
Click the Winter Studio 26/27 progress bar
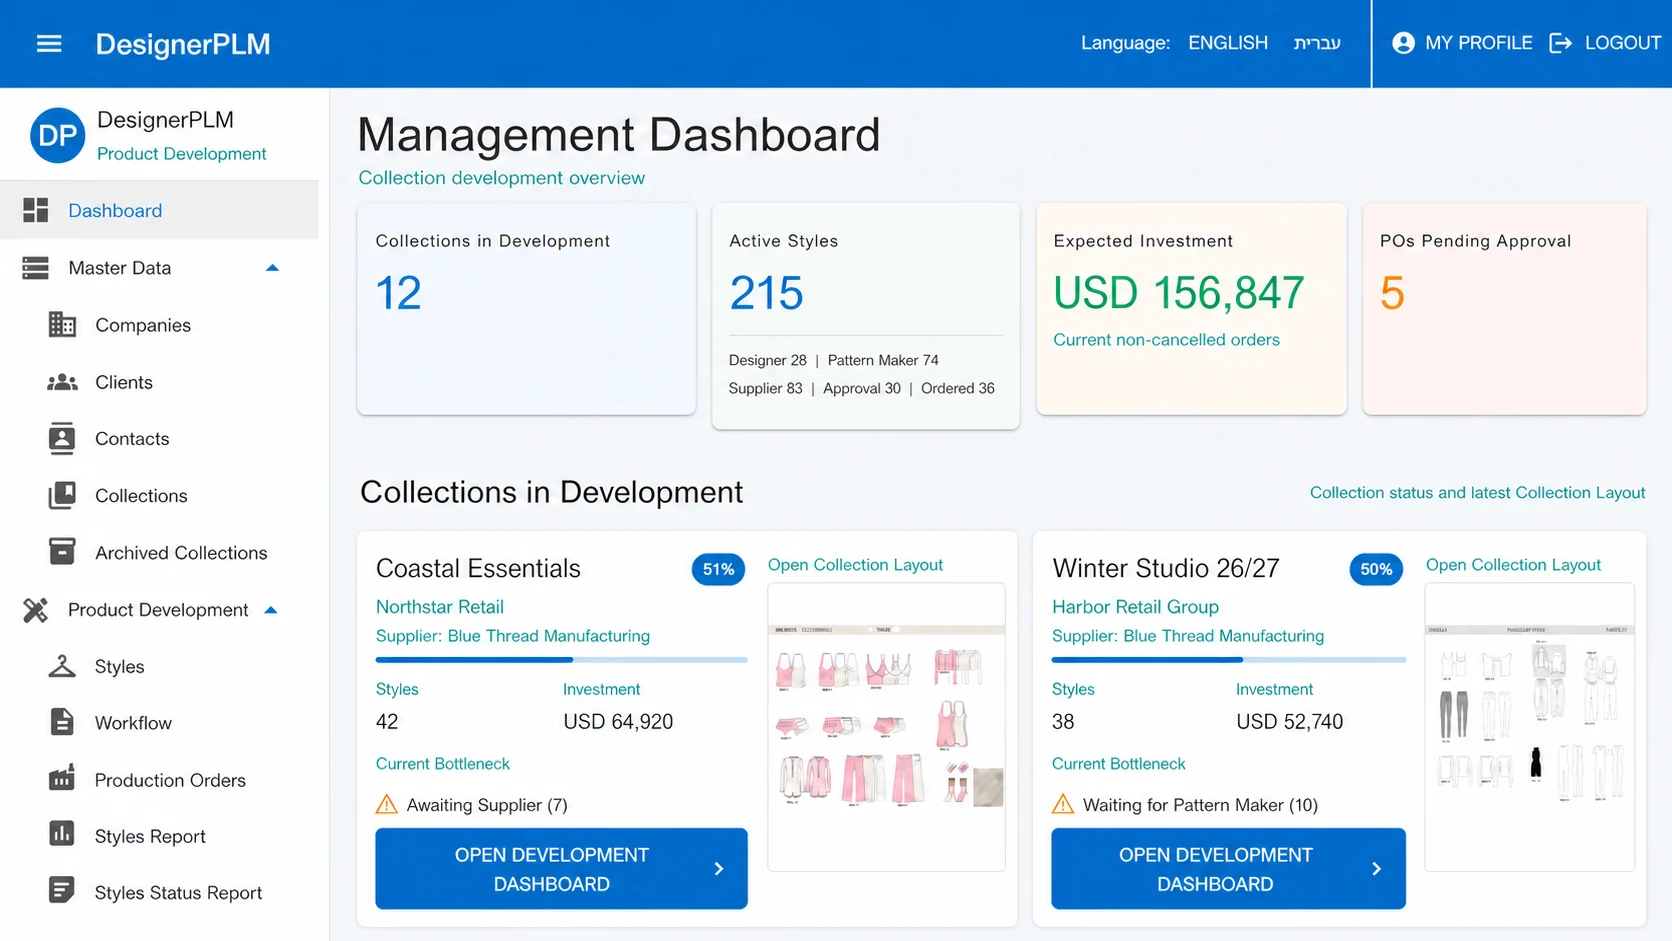tap(1228, 660)
